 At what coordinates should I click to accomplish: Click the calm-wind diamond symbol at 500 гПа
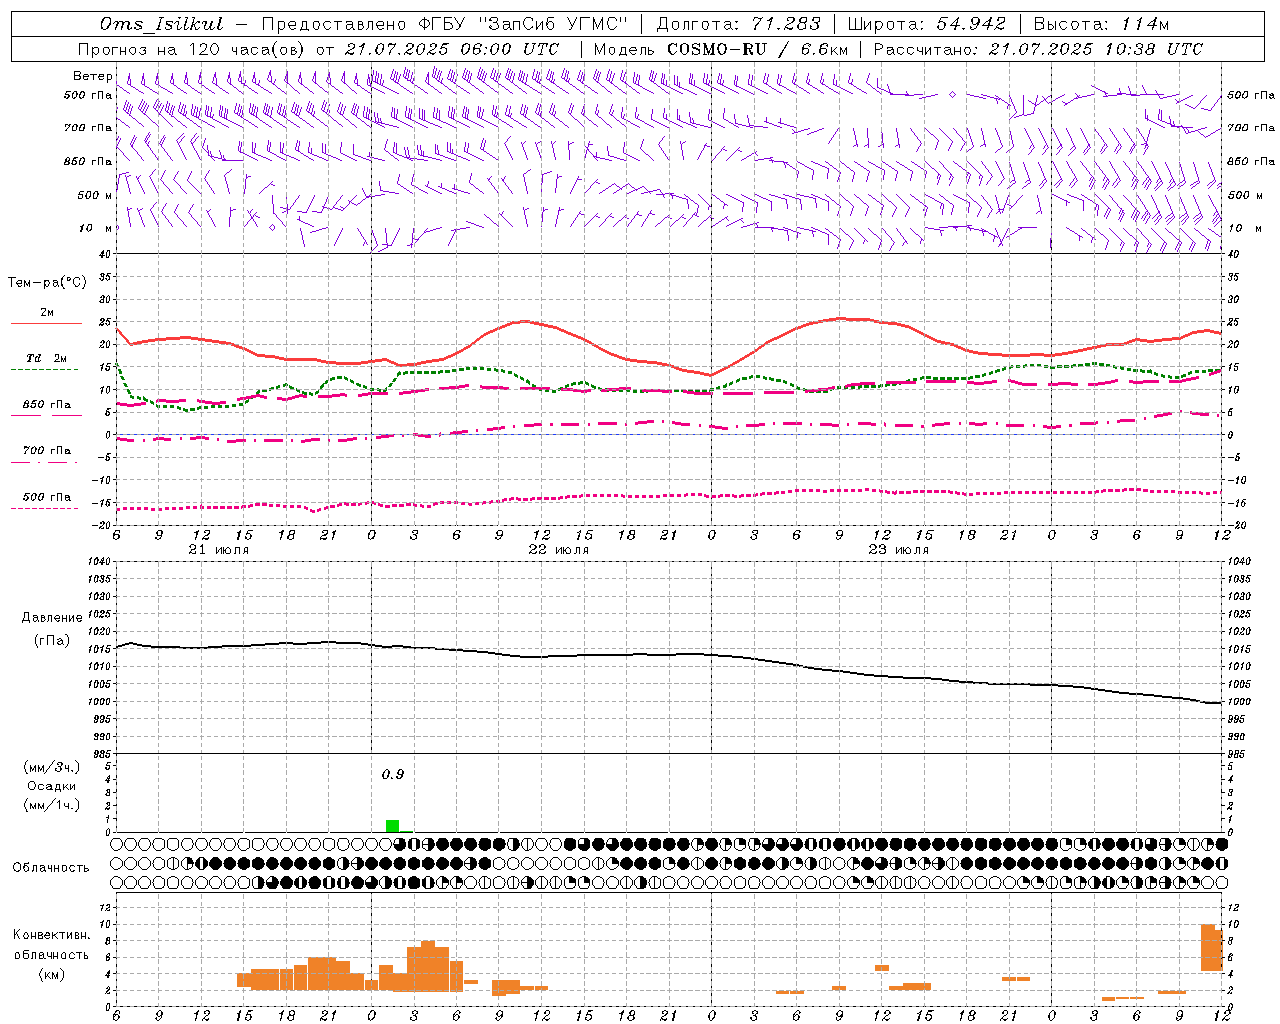coord(952,95)
